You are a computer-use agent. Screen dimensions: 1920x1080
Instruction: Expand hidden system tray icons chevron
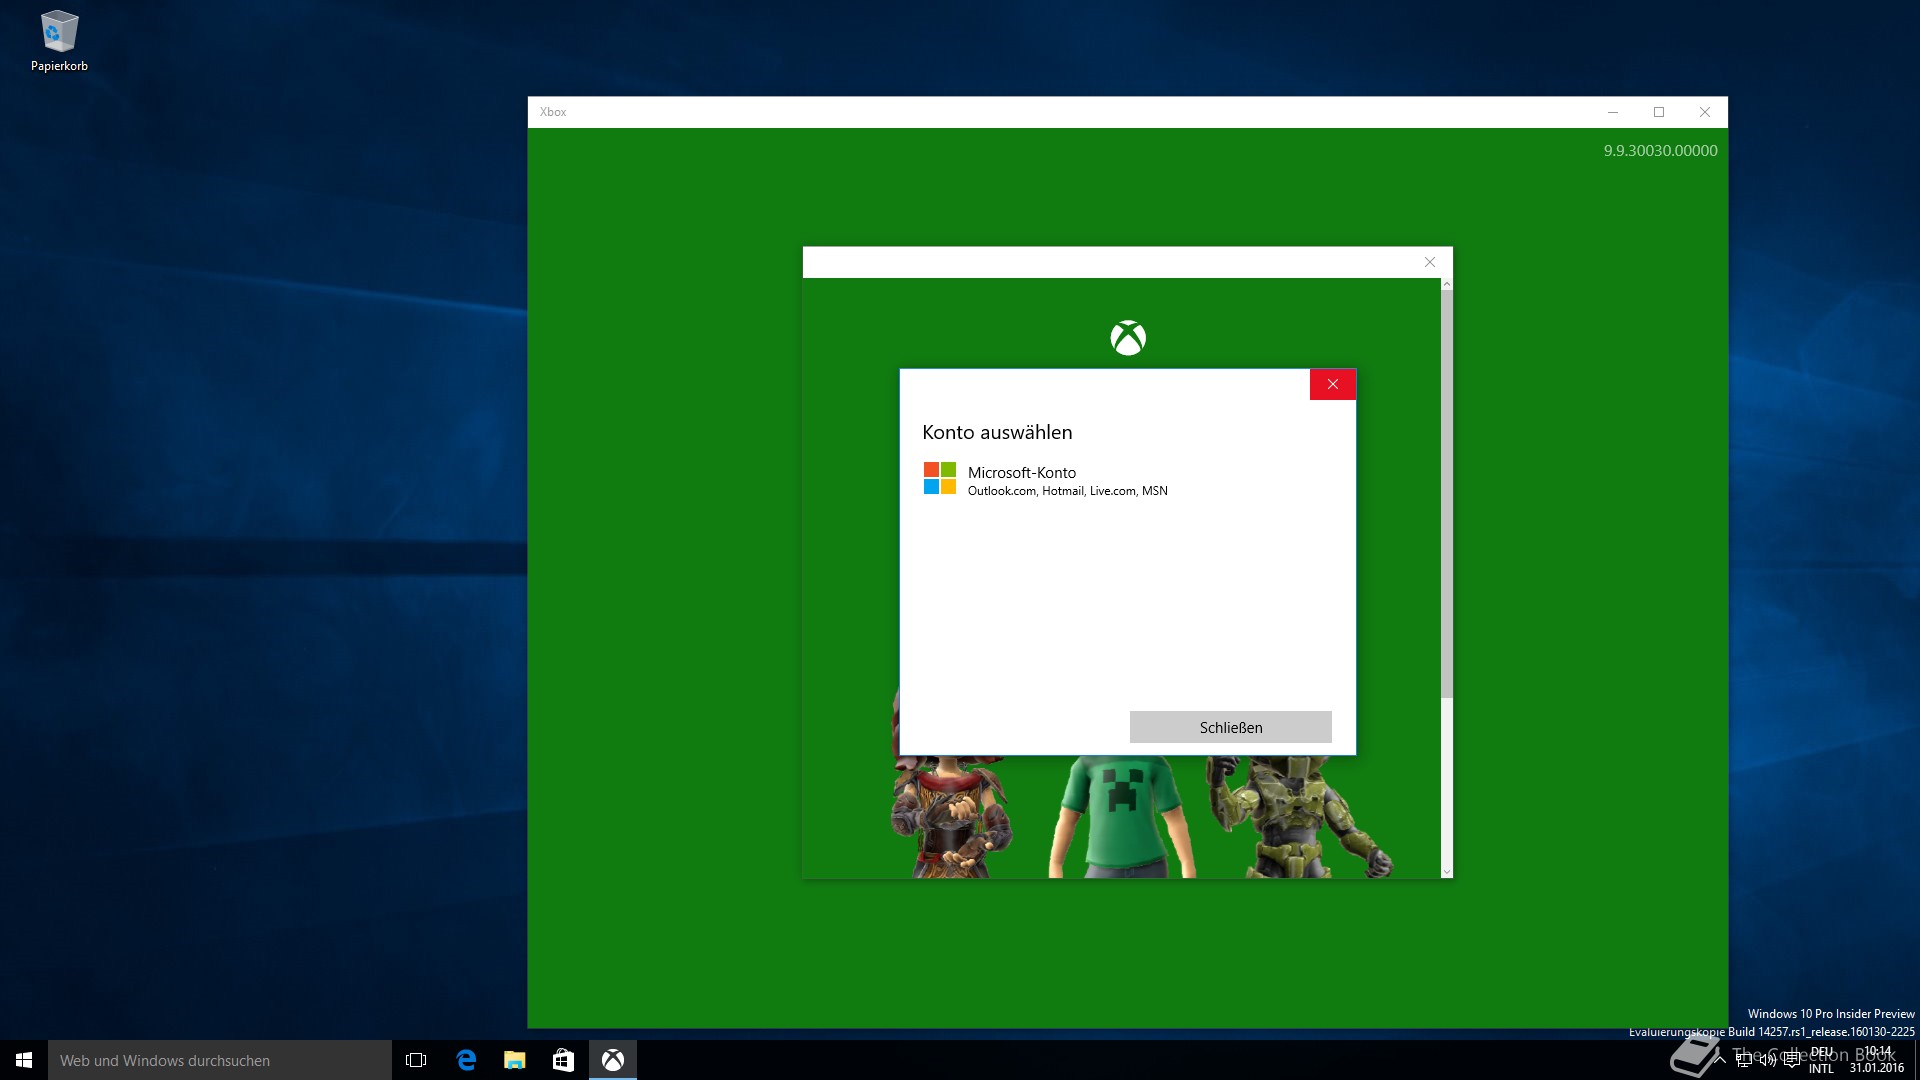(x=1720, y=1060)
